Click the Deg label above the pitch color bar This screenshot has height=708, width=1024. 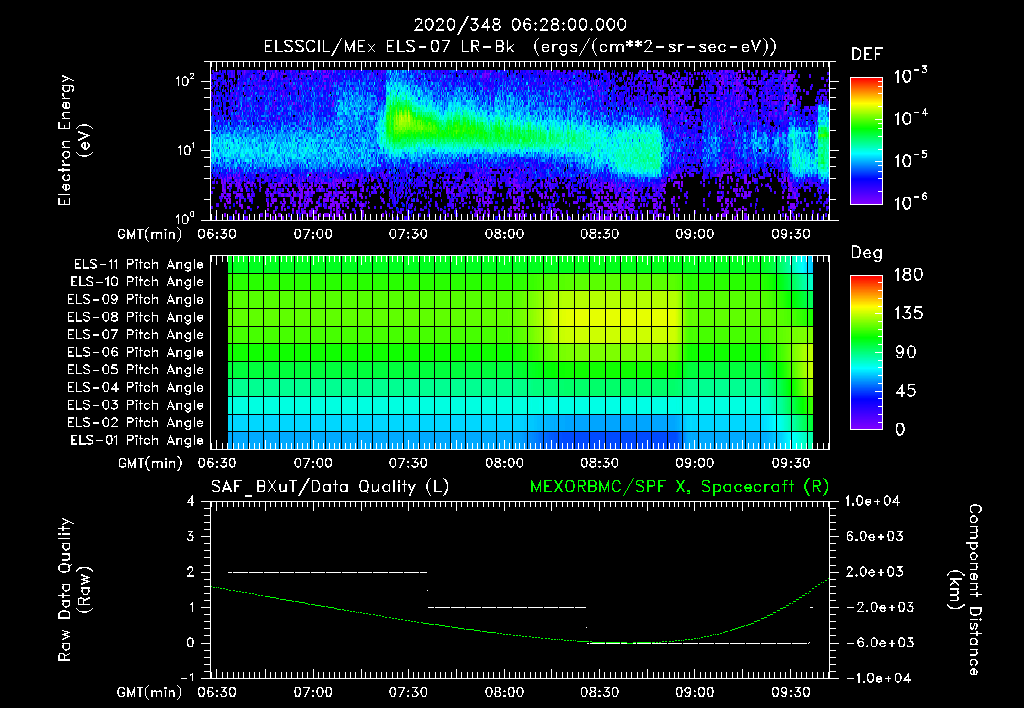[x=867, y=253]
